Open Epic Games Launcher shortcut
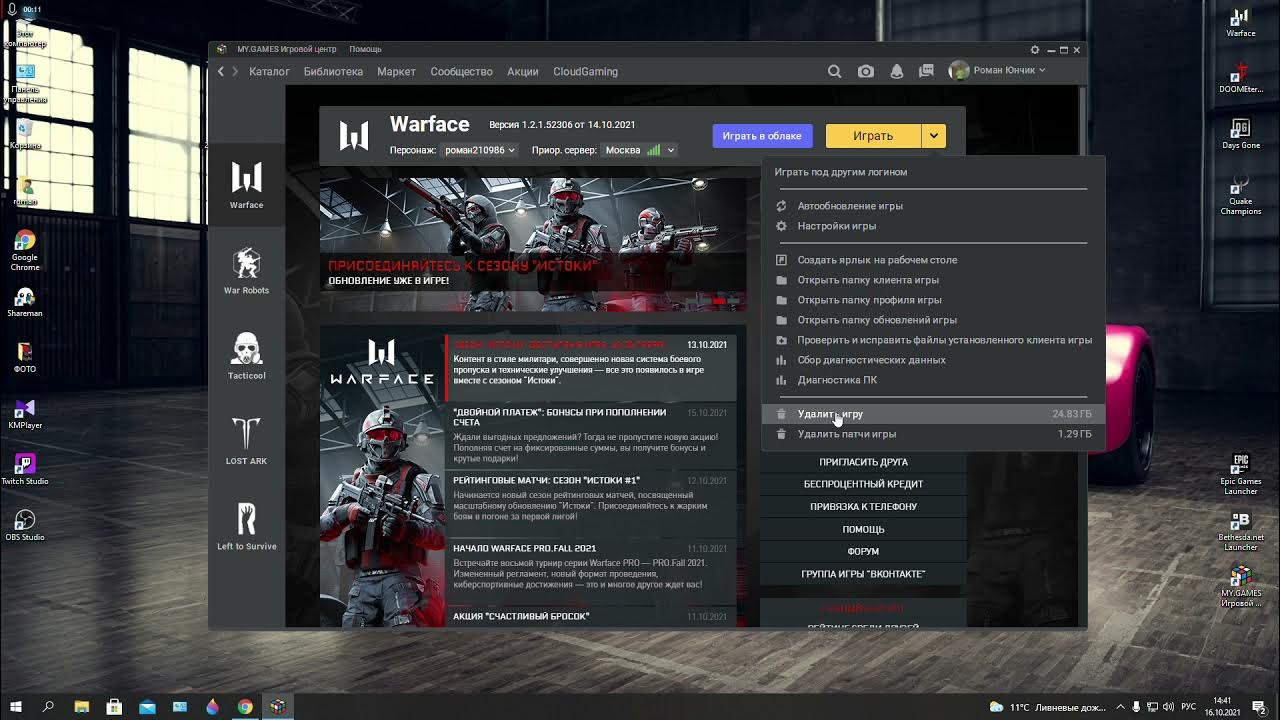 point(1241,474)
